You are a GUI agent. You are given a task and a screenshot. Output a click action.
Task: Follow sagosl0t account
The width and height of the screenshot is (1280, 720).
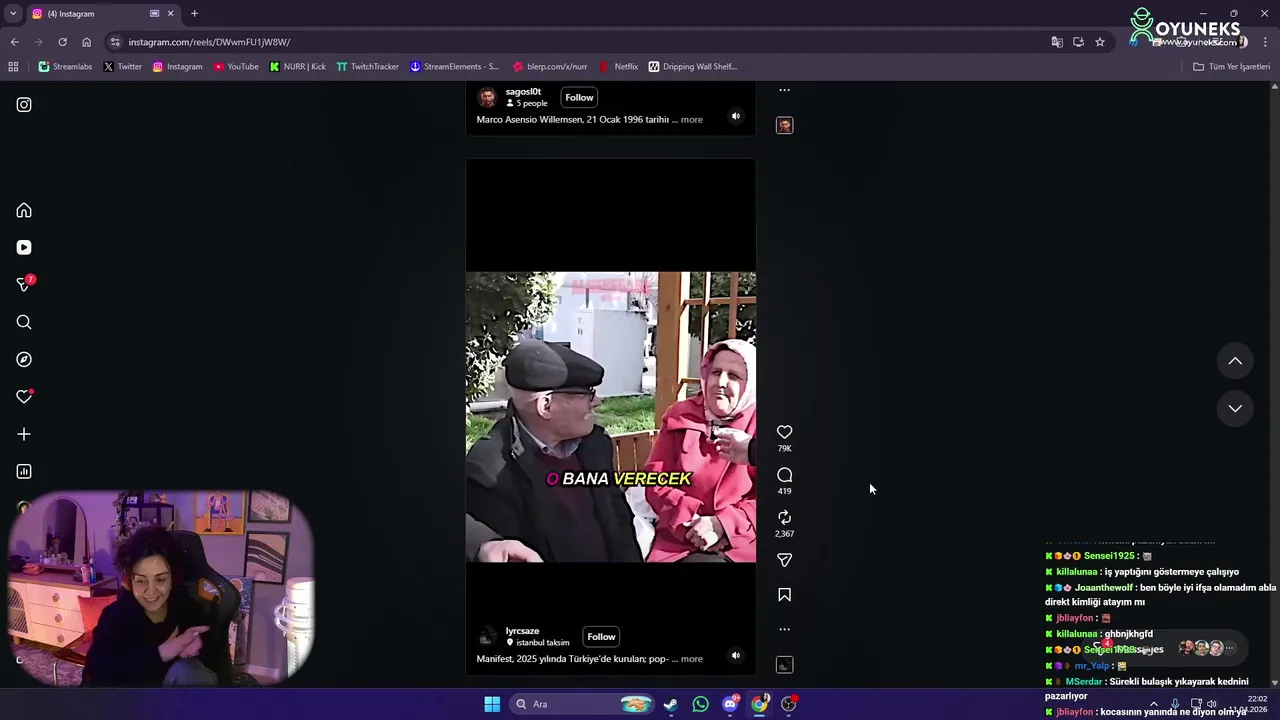point(579,97)
